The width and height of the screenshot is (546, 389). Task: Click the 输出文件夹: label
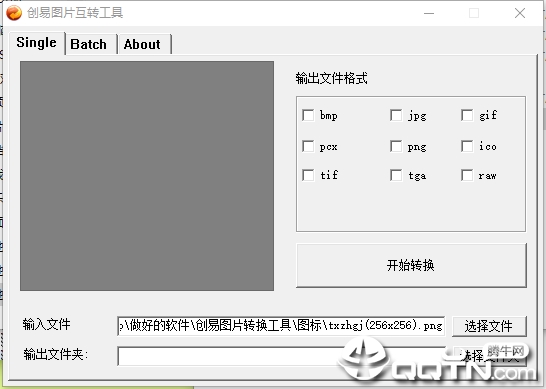pyautogui.click(x=56, y=355)
